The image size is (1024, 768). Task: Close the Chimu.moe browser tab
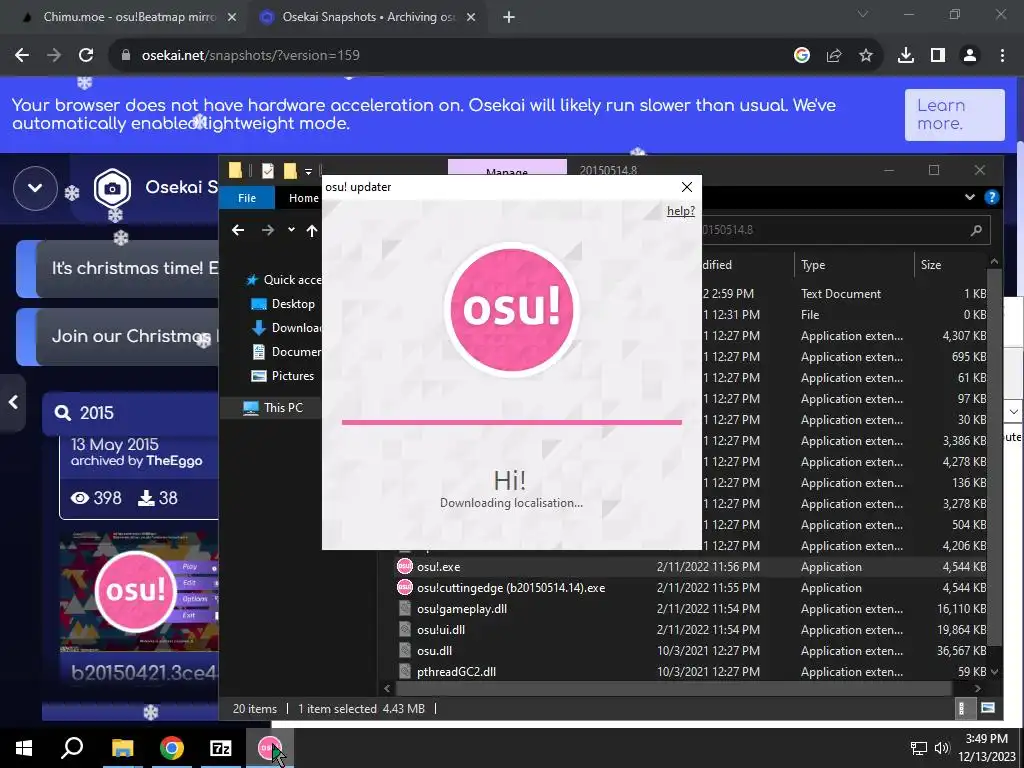point(231,18)
